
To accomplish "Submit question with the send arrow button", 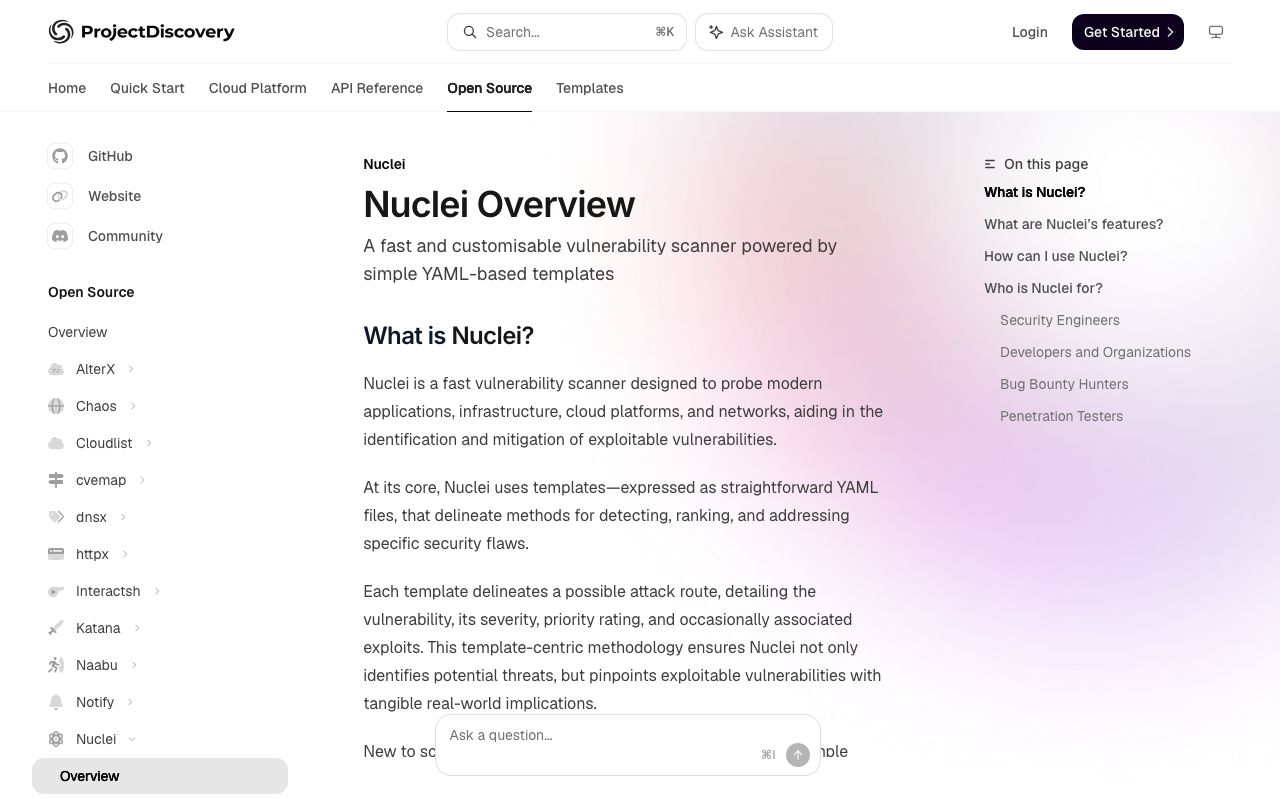I will tap(798, 755).
